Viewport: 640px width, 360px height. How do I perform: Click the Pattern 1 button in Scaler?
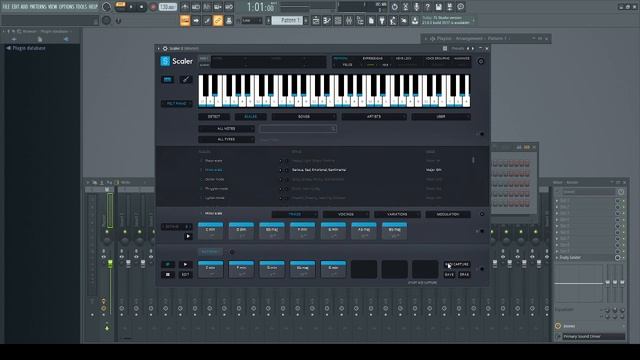210,252
